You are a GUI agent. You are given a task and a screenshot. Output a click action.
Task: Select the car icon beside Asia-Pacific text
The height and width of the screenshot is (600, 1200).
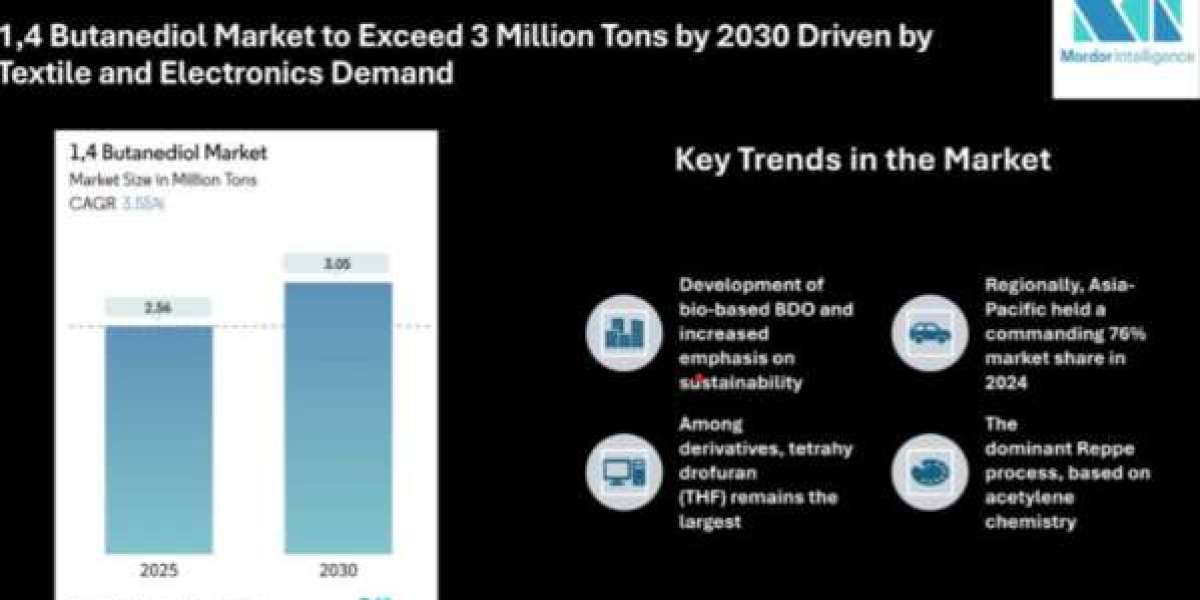(929, 333)
